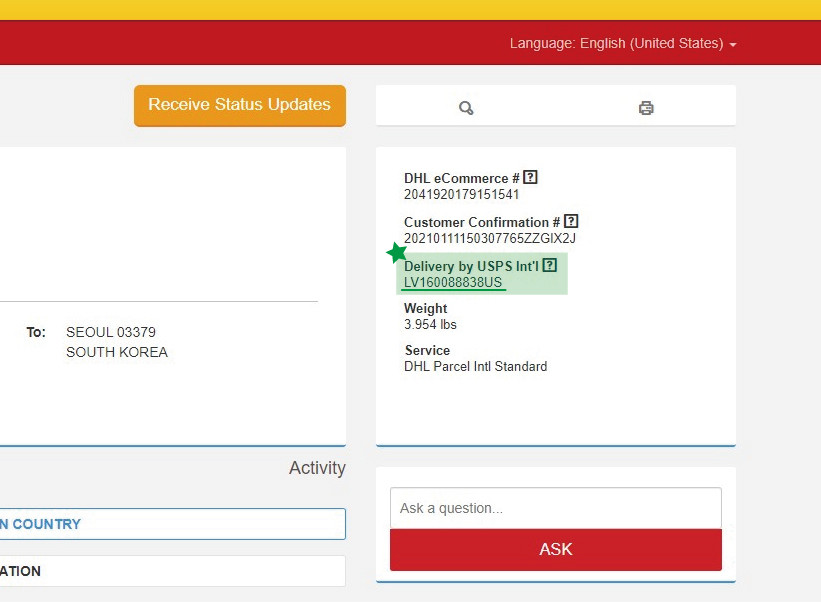Click the activity row ending in COUNTRY
Image resolution: width=821 pixels, height=603 pixels.
[x=172, y=524]
